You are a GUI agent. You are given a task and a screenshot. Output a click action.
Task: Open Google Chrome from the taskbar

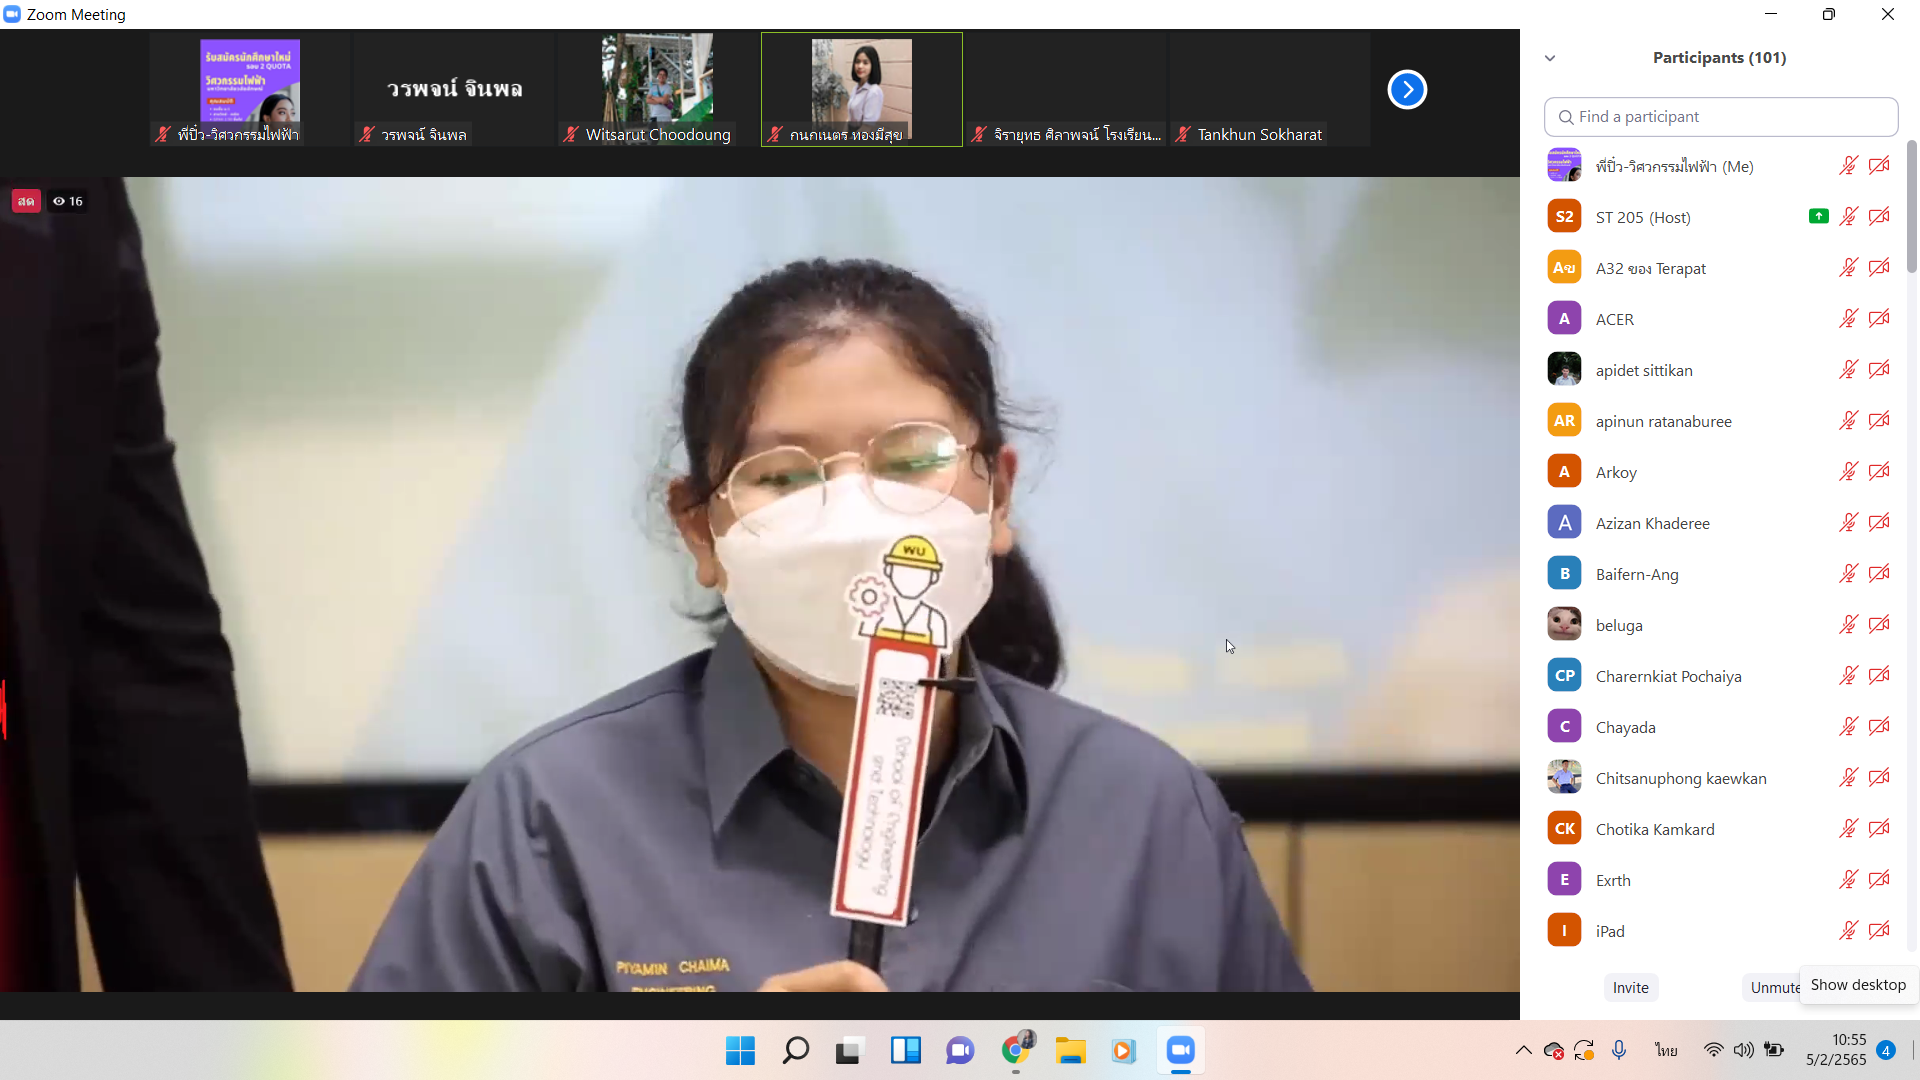1015,1050
